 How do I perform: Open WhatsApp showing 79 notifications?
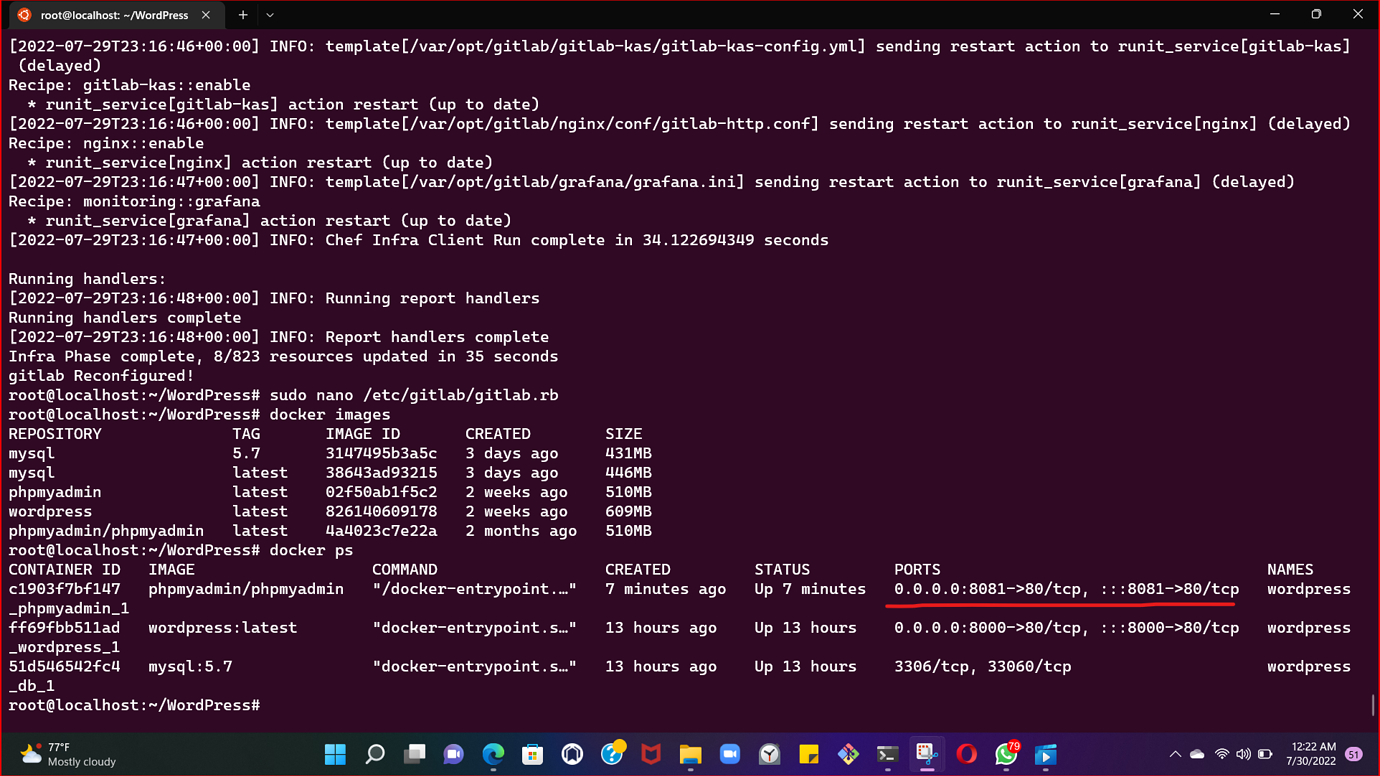click(x=1004, y=756)
